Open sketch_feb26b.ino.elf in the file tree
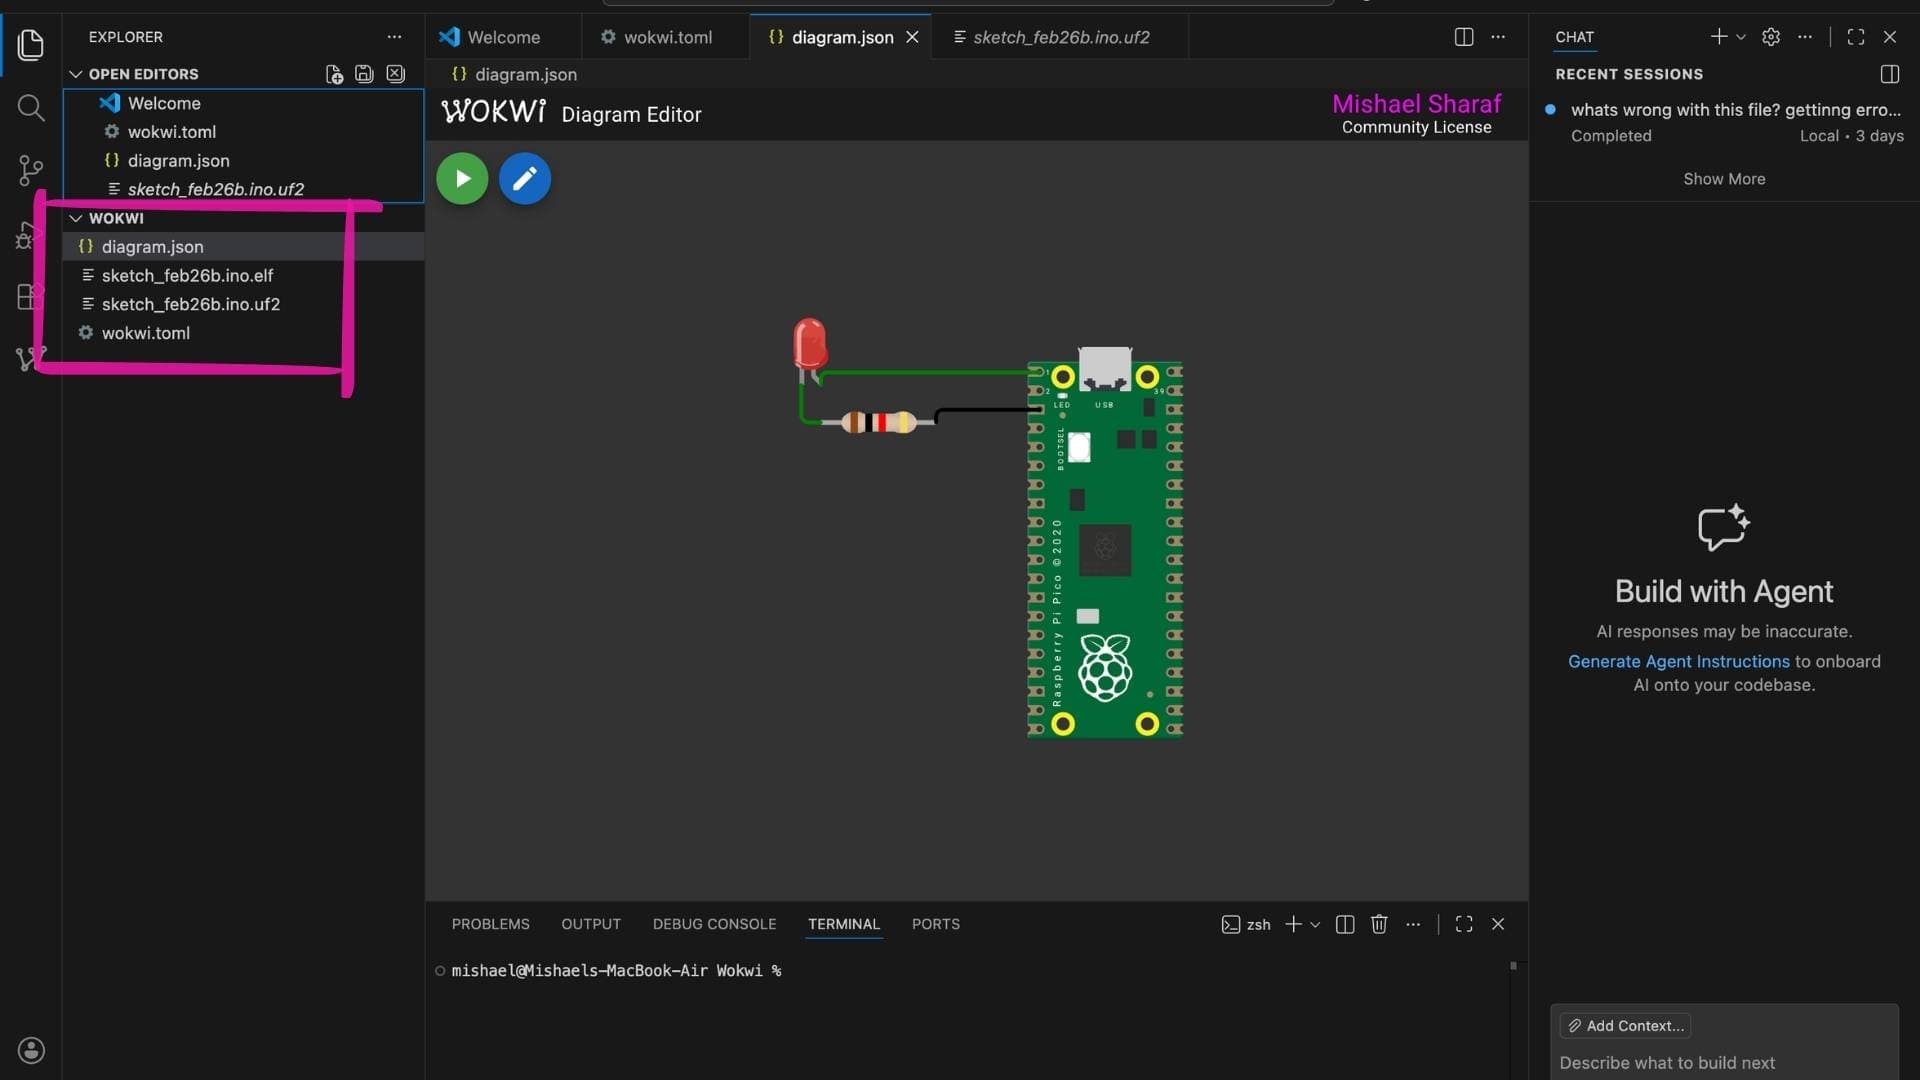The width and height of the screenshot is (1920, 1080). click(x=187, y=275)
